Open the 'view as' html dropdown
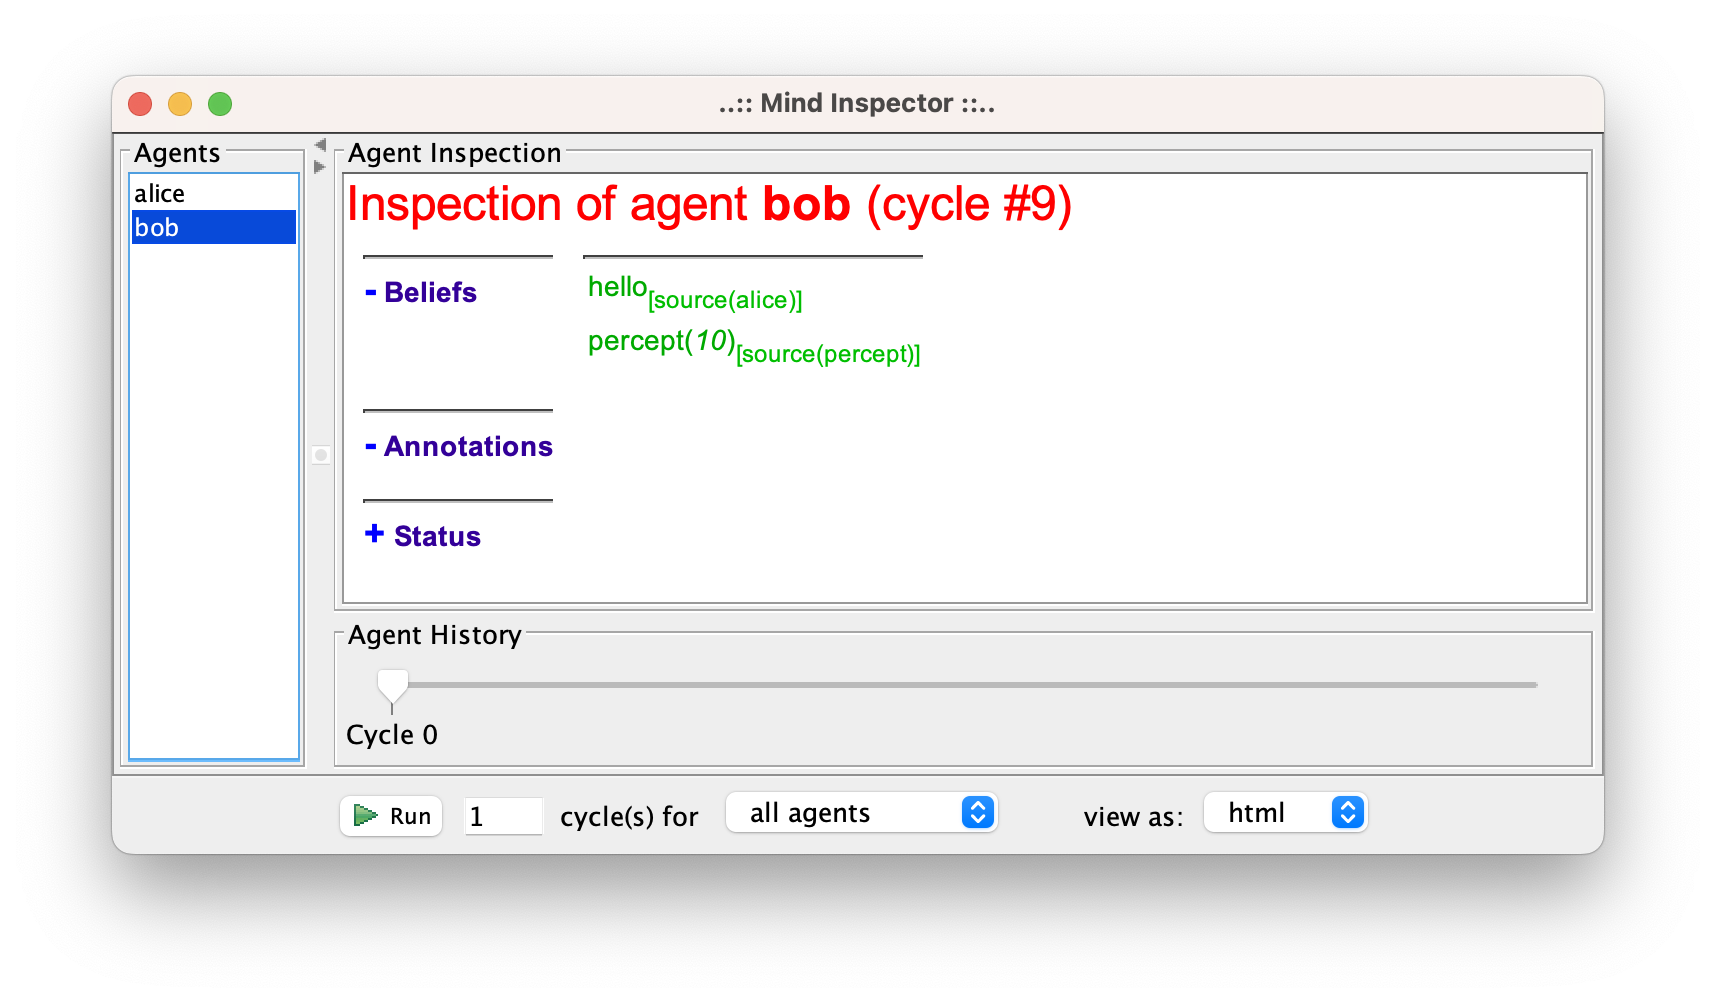The image size is (1716, 1002). click(1285, 813)
